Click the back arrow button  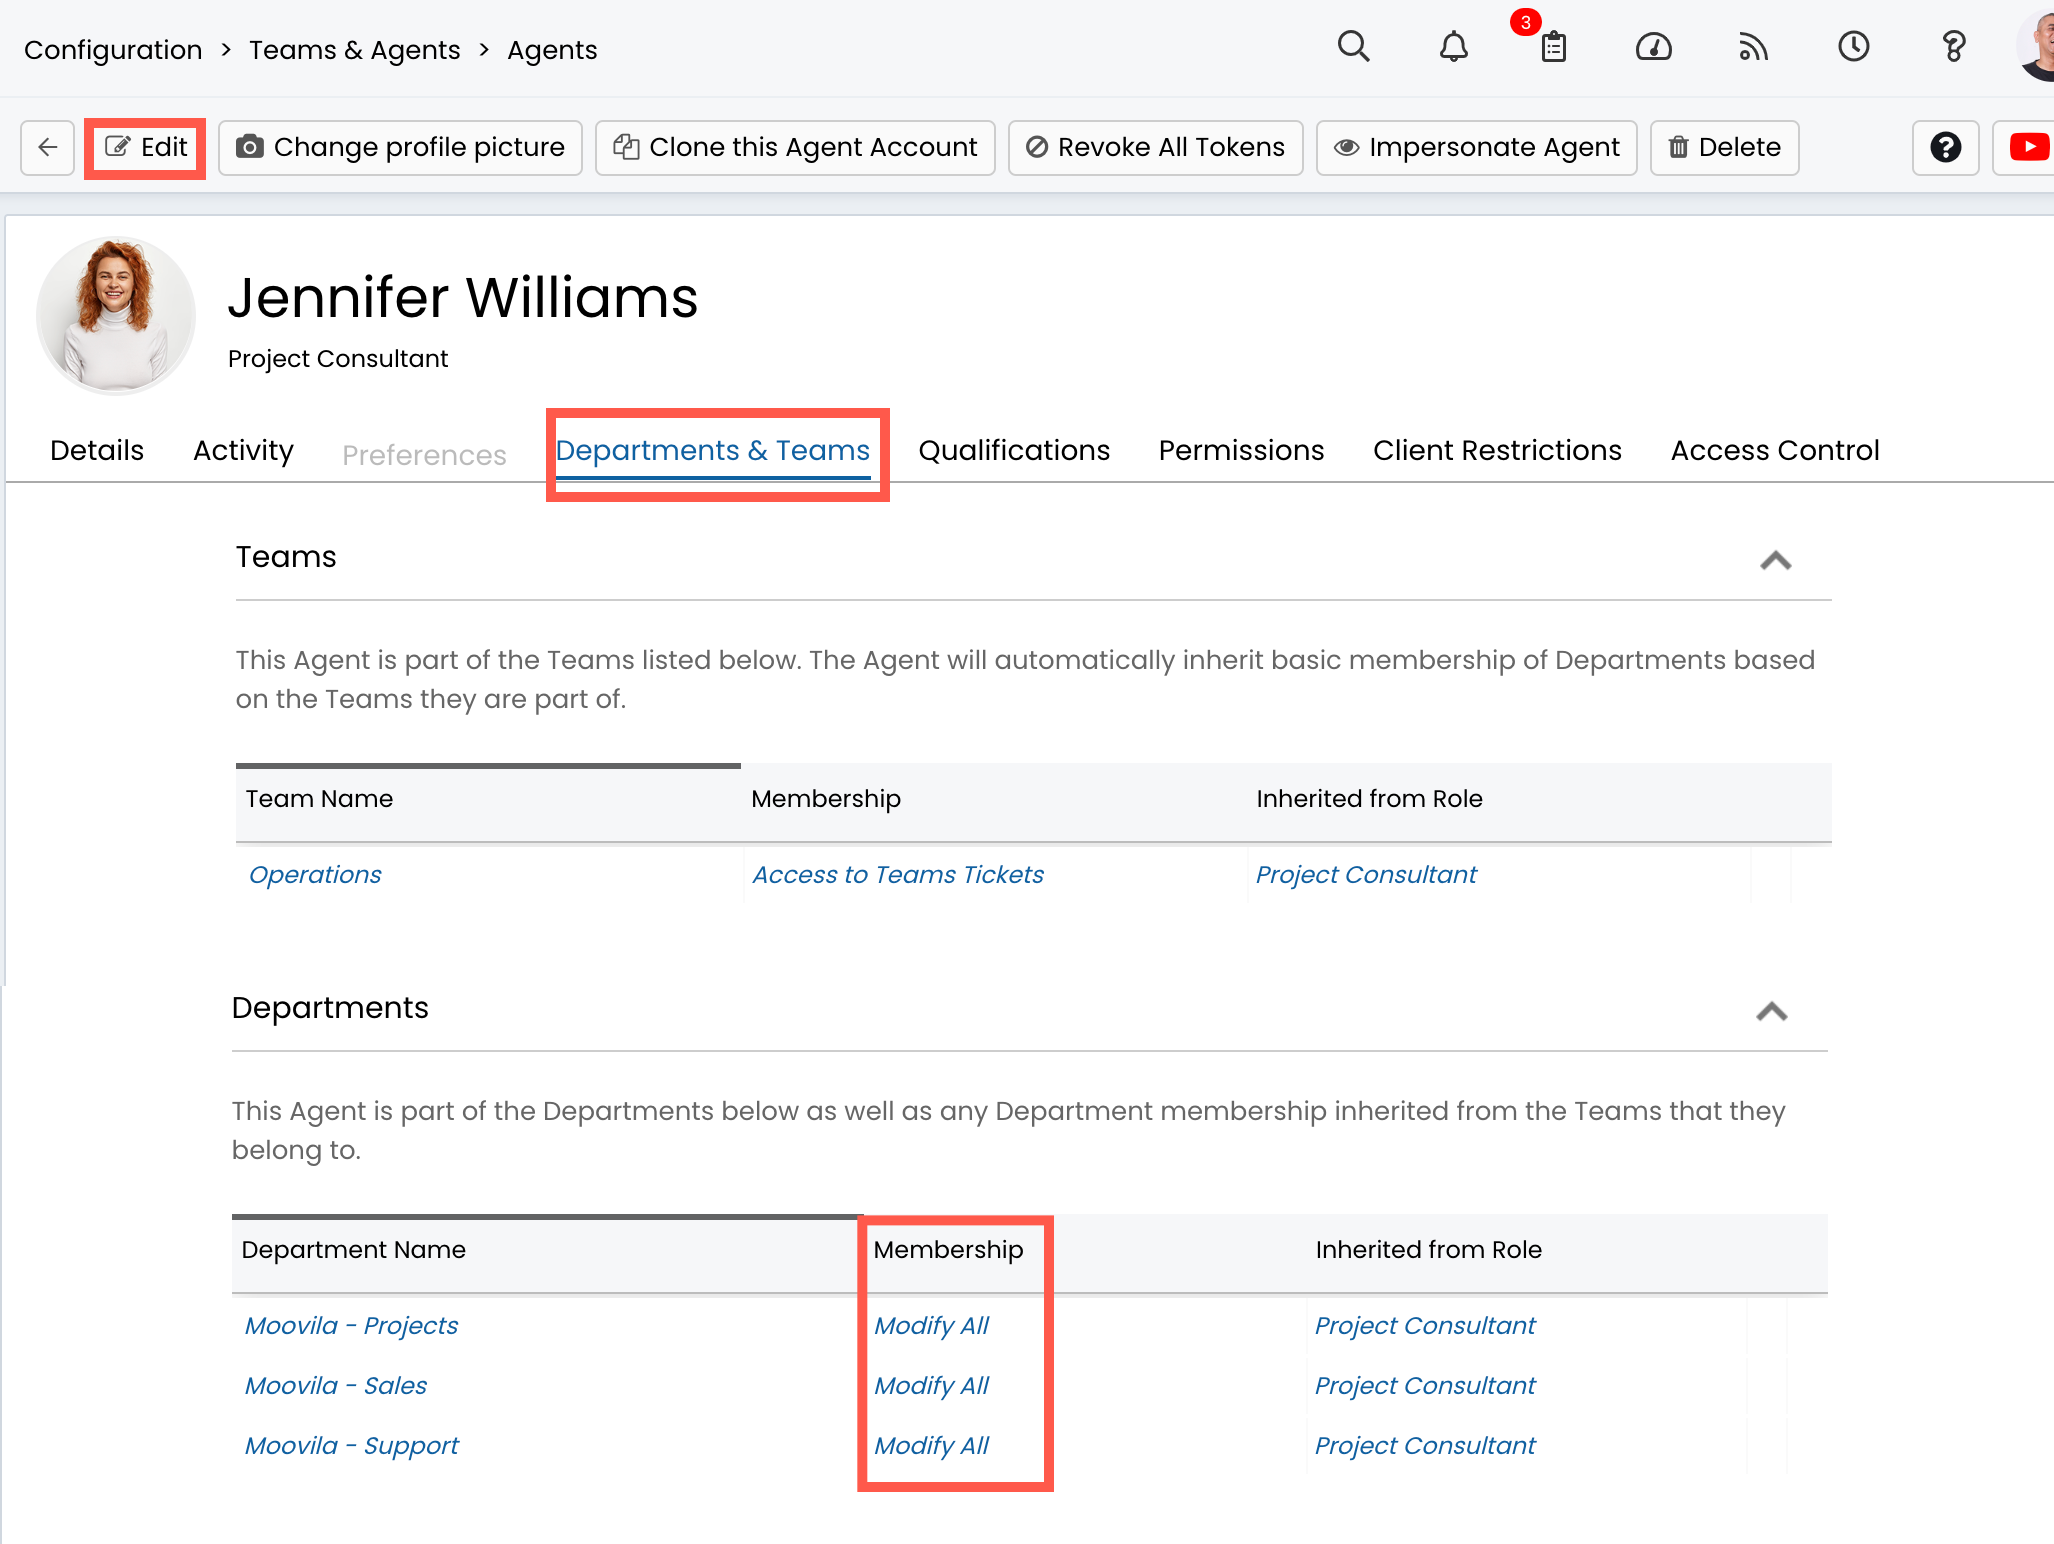point(48,148)
